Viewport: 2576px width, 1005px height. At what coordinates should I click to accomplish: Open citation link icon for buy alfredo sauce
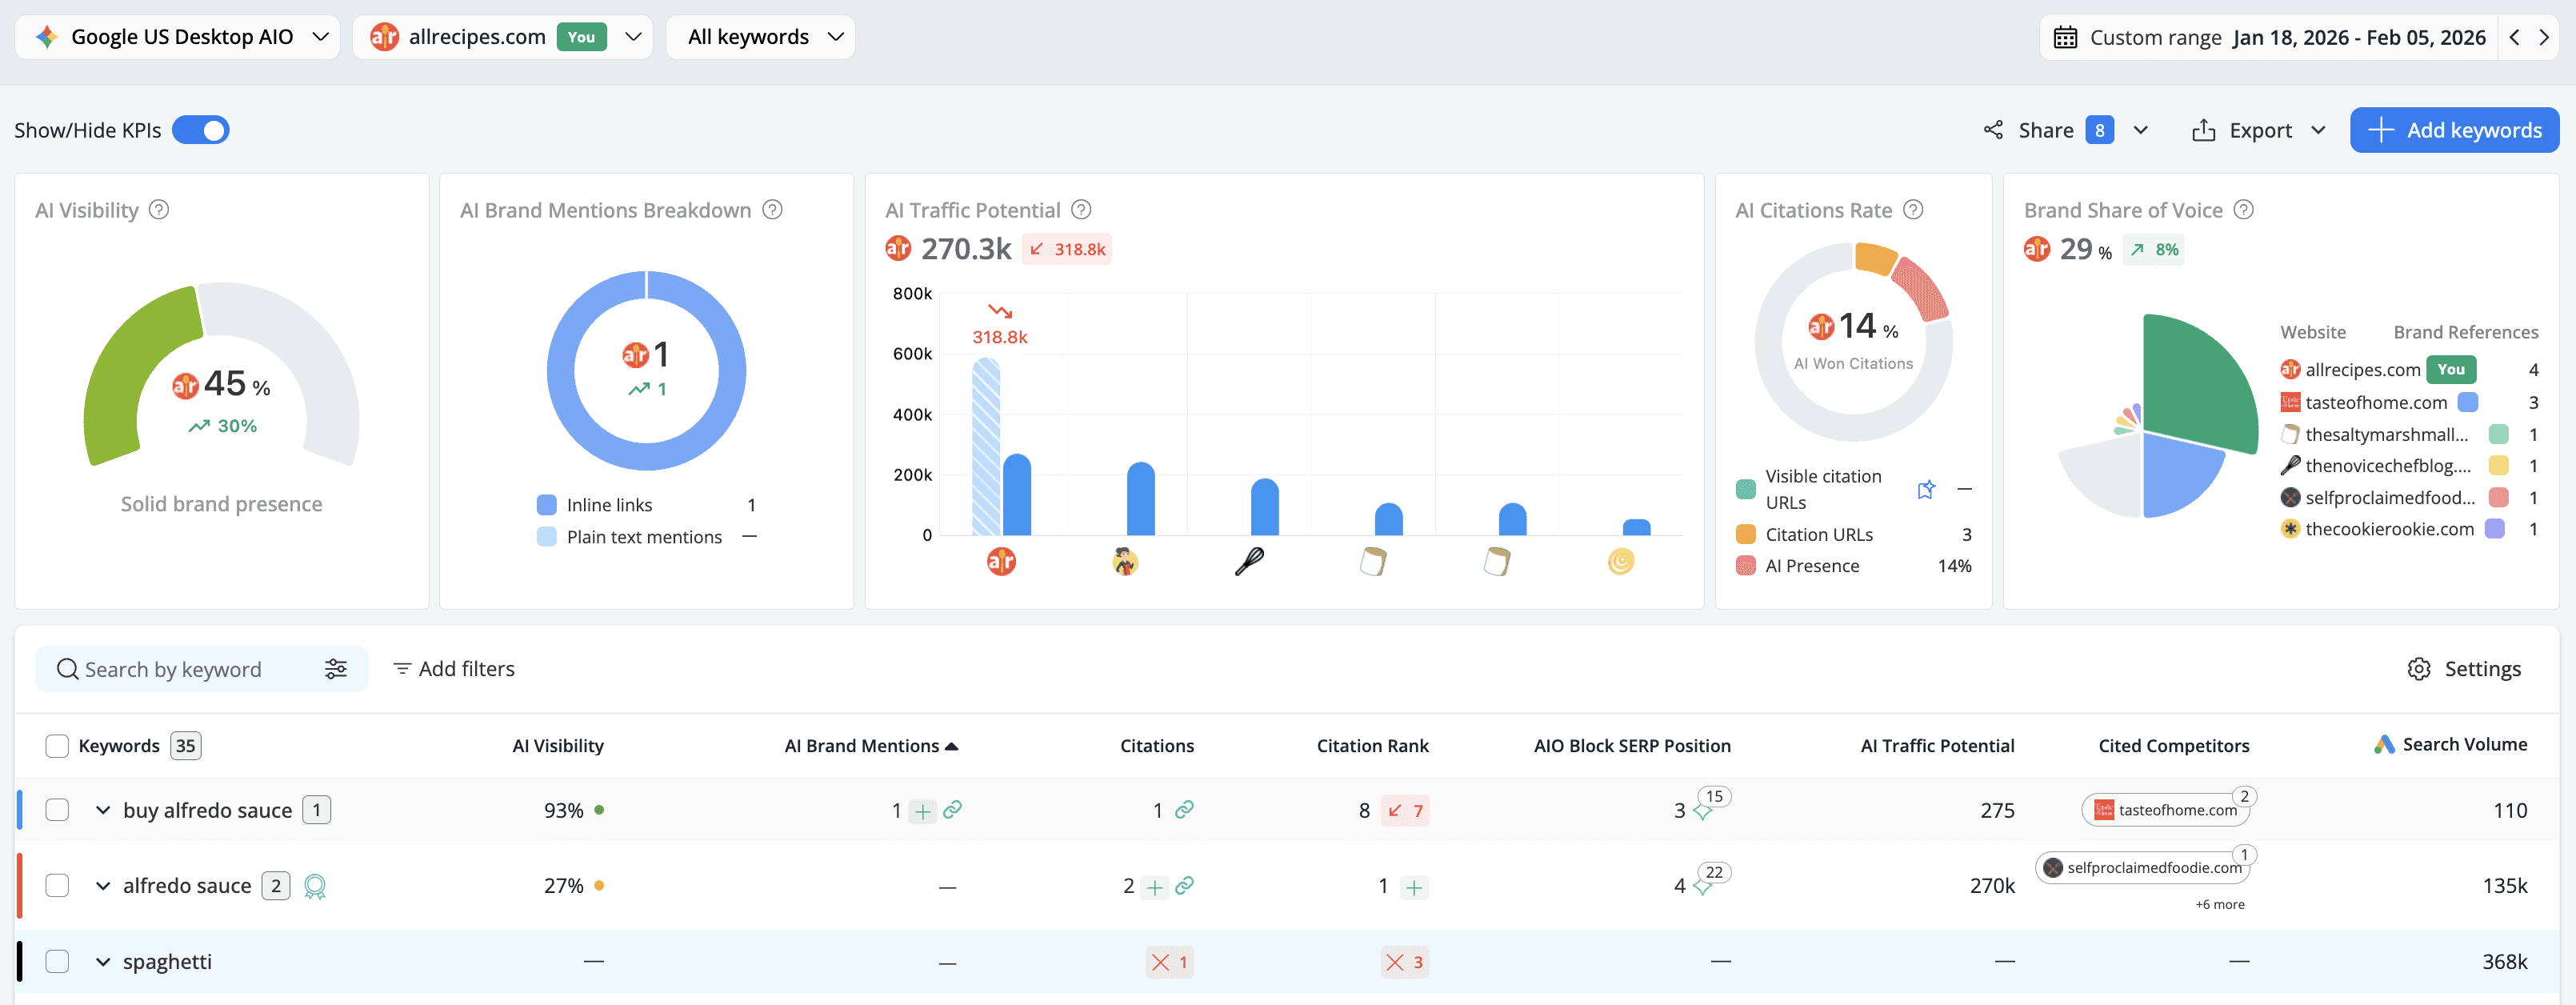1186,810
